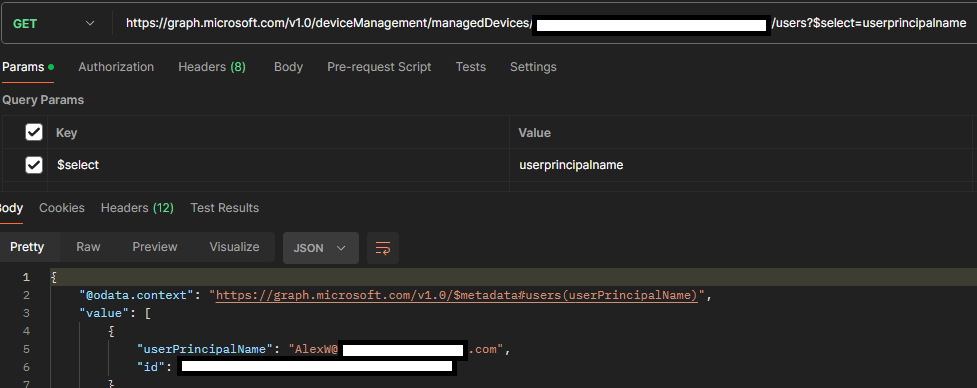Open the GET method dropdown
977x388 pixels.
pos(54,24)
